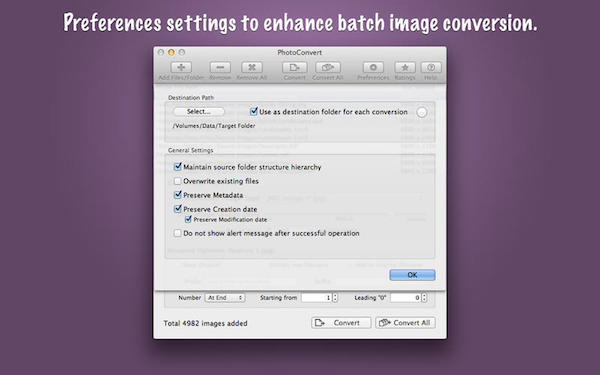Click the Remove toolbar icon
The height and width of the screenshot is (375, 600).
tap(220, 67)
